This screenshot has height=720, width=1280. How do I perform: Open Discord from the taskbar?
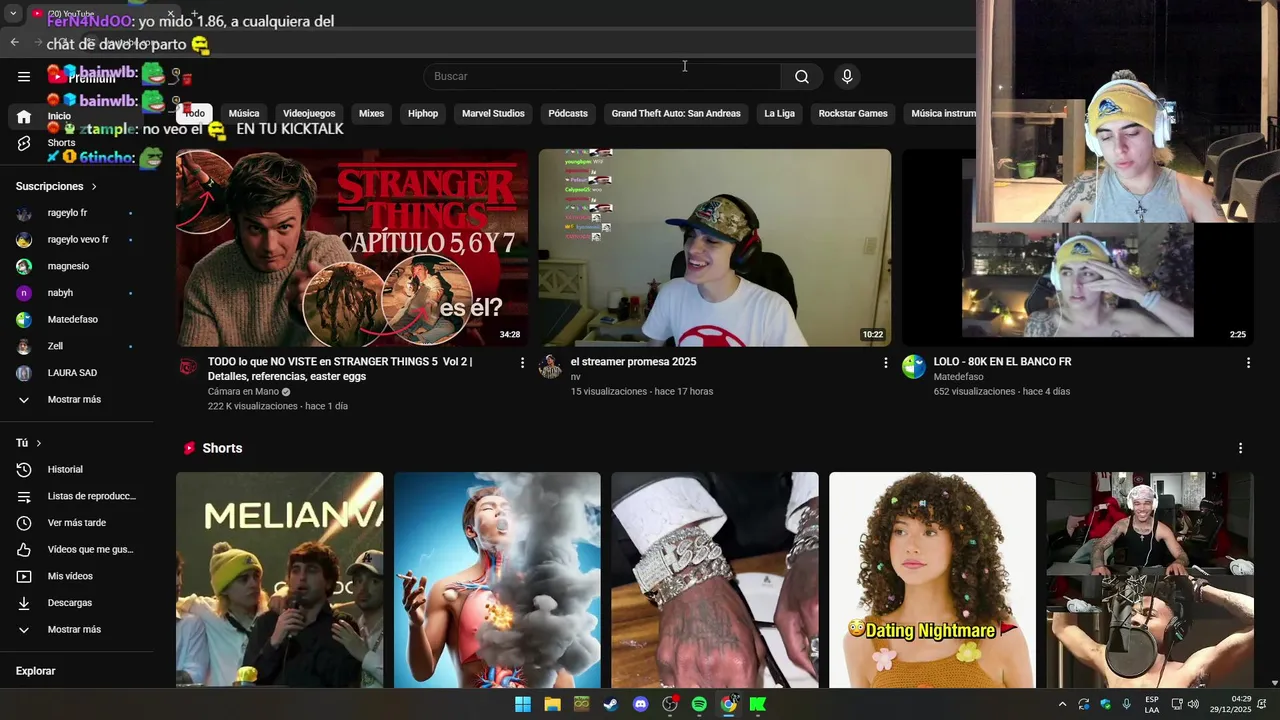640,704
